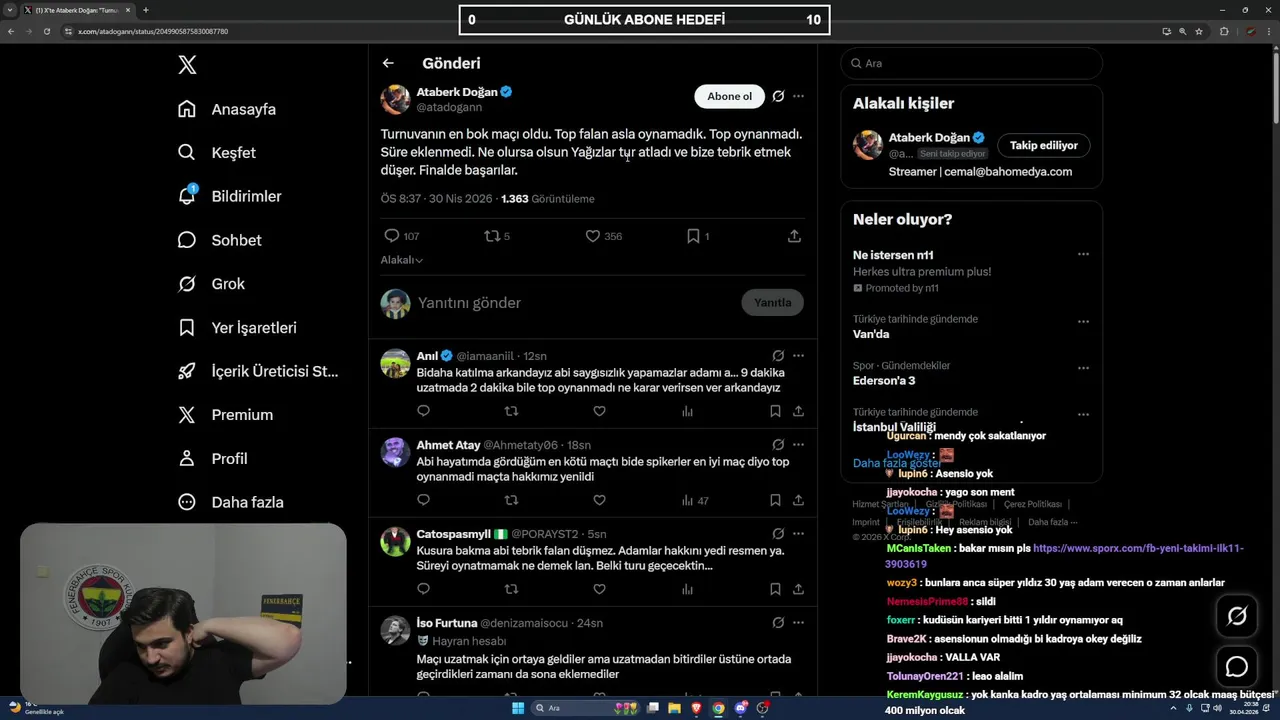
Task: Click the Yanıtla button
Action: 772,302
